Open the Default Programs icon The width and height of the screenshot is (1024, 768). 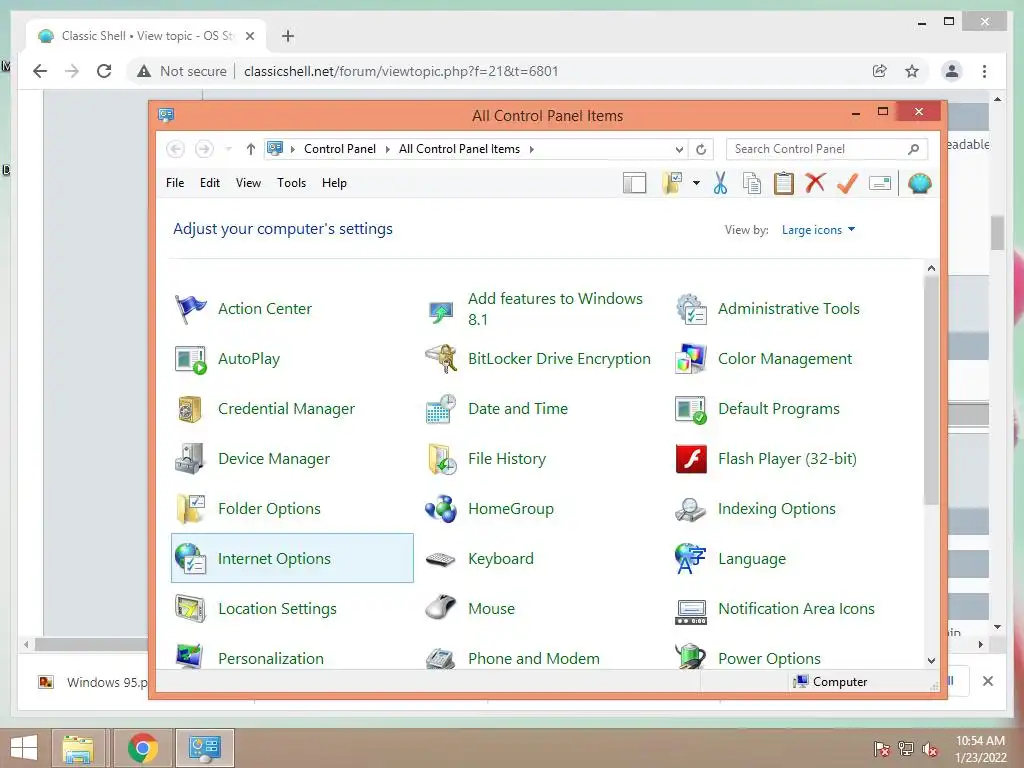point(691,409)
